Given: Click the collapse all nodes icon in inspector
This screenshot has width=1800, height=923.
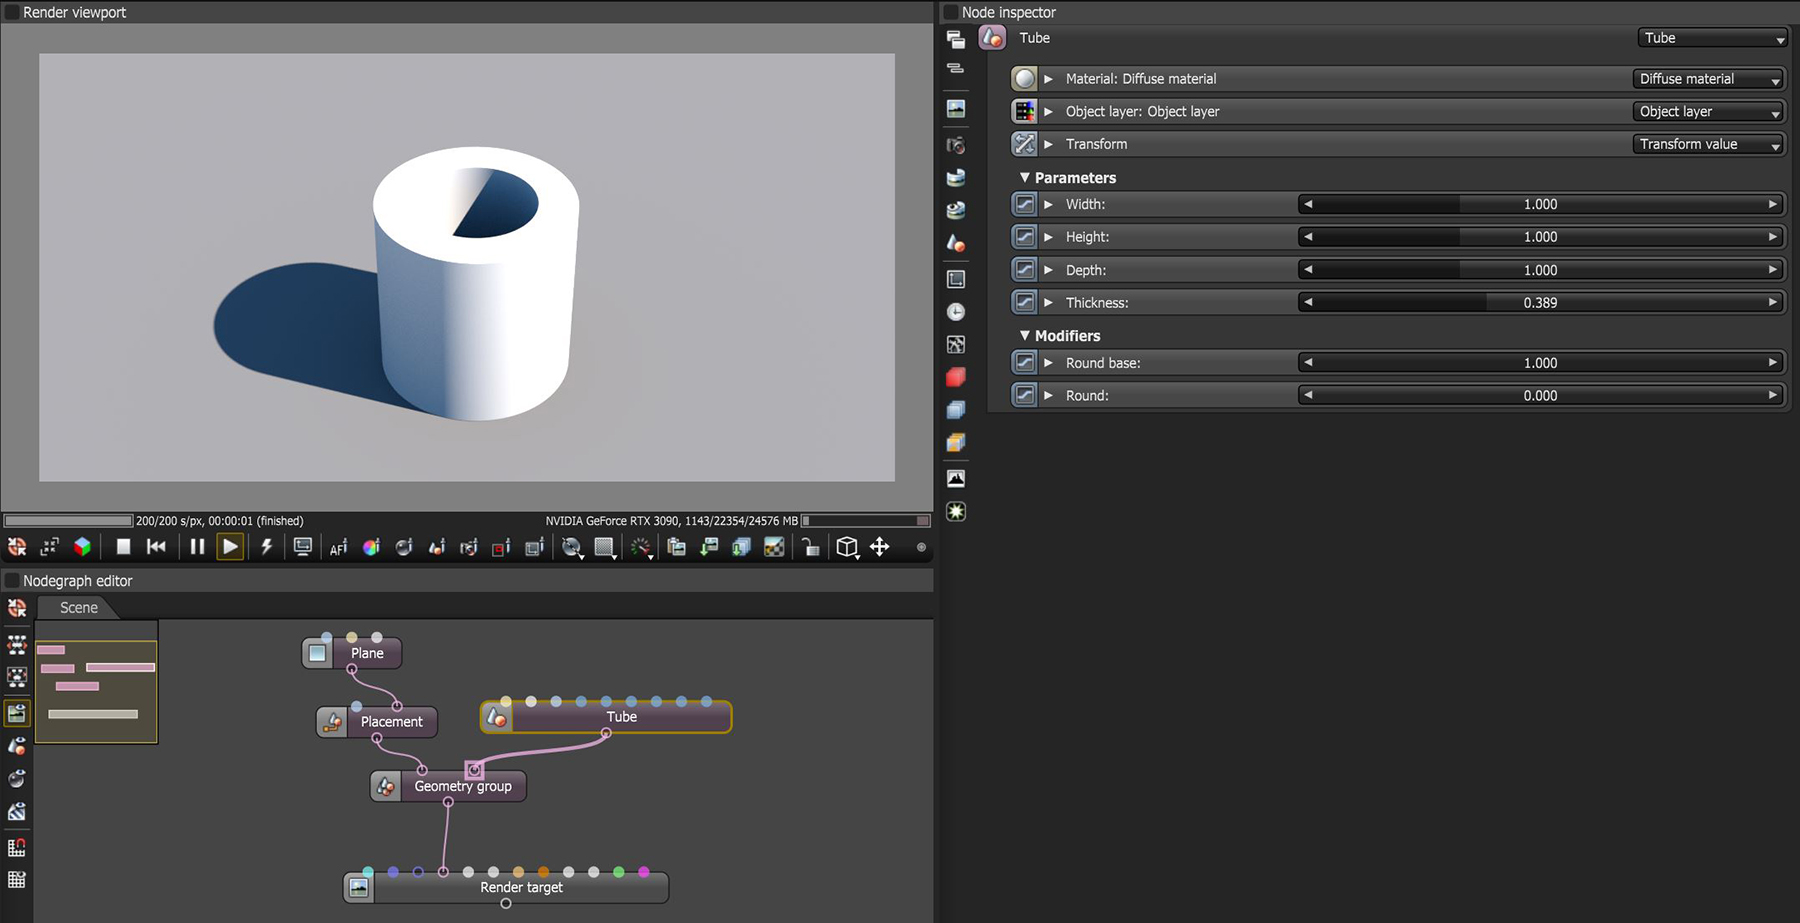Looking at the screenshot, I should [956, 68].
